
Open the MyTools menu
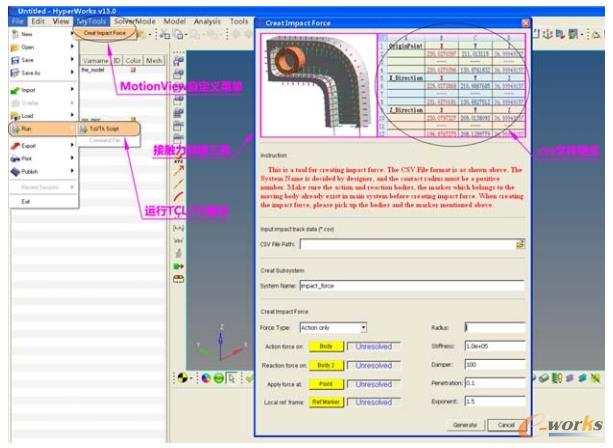91,21
